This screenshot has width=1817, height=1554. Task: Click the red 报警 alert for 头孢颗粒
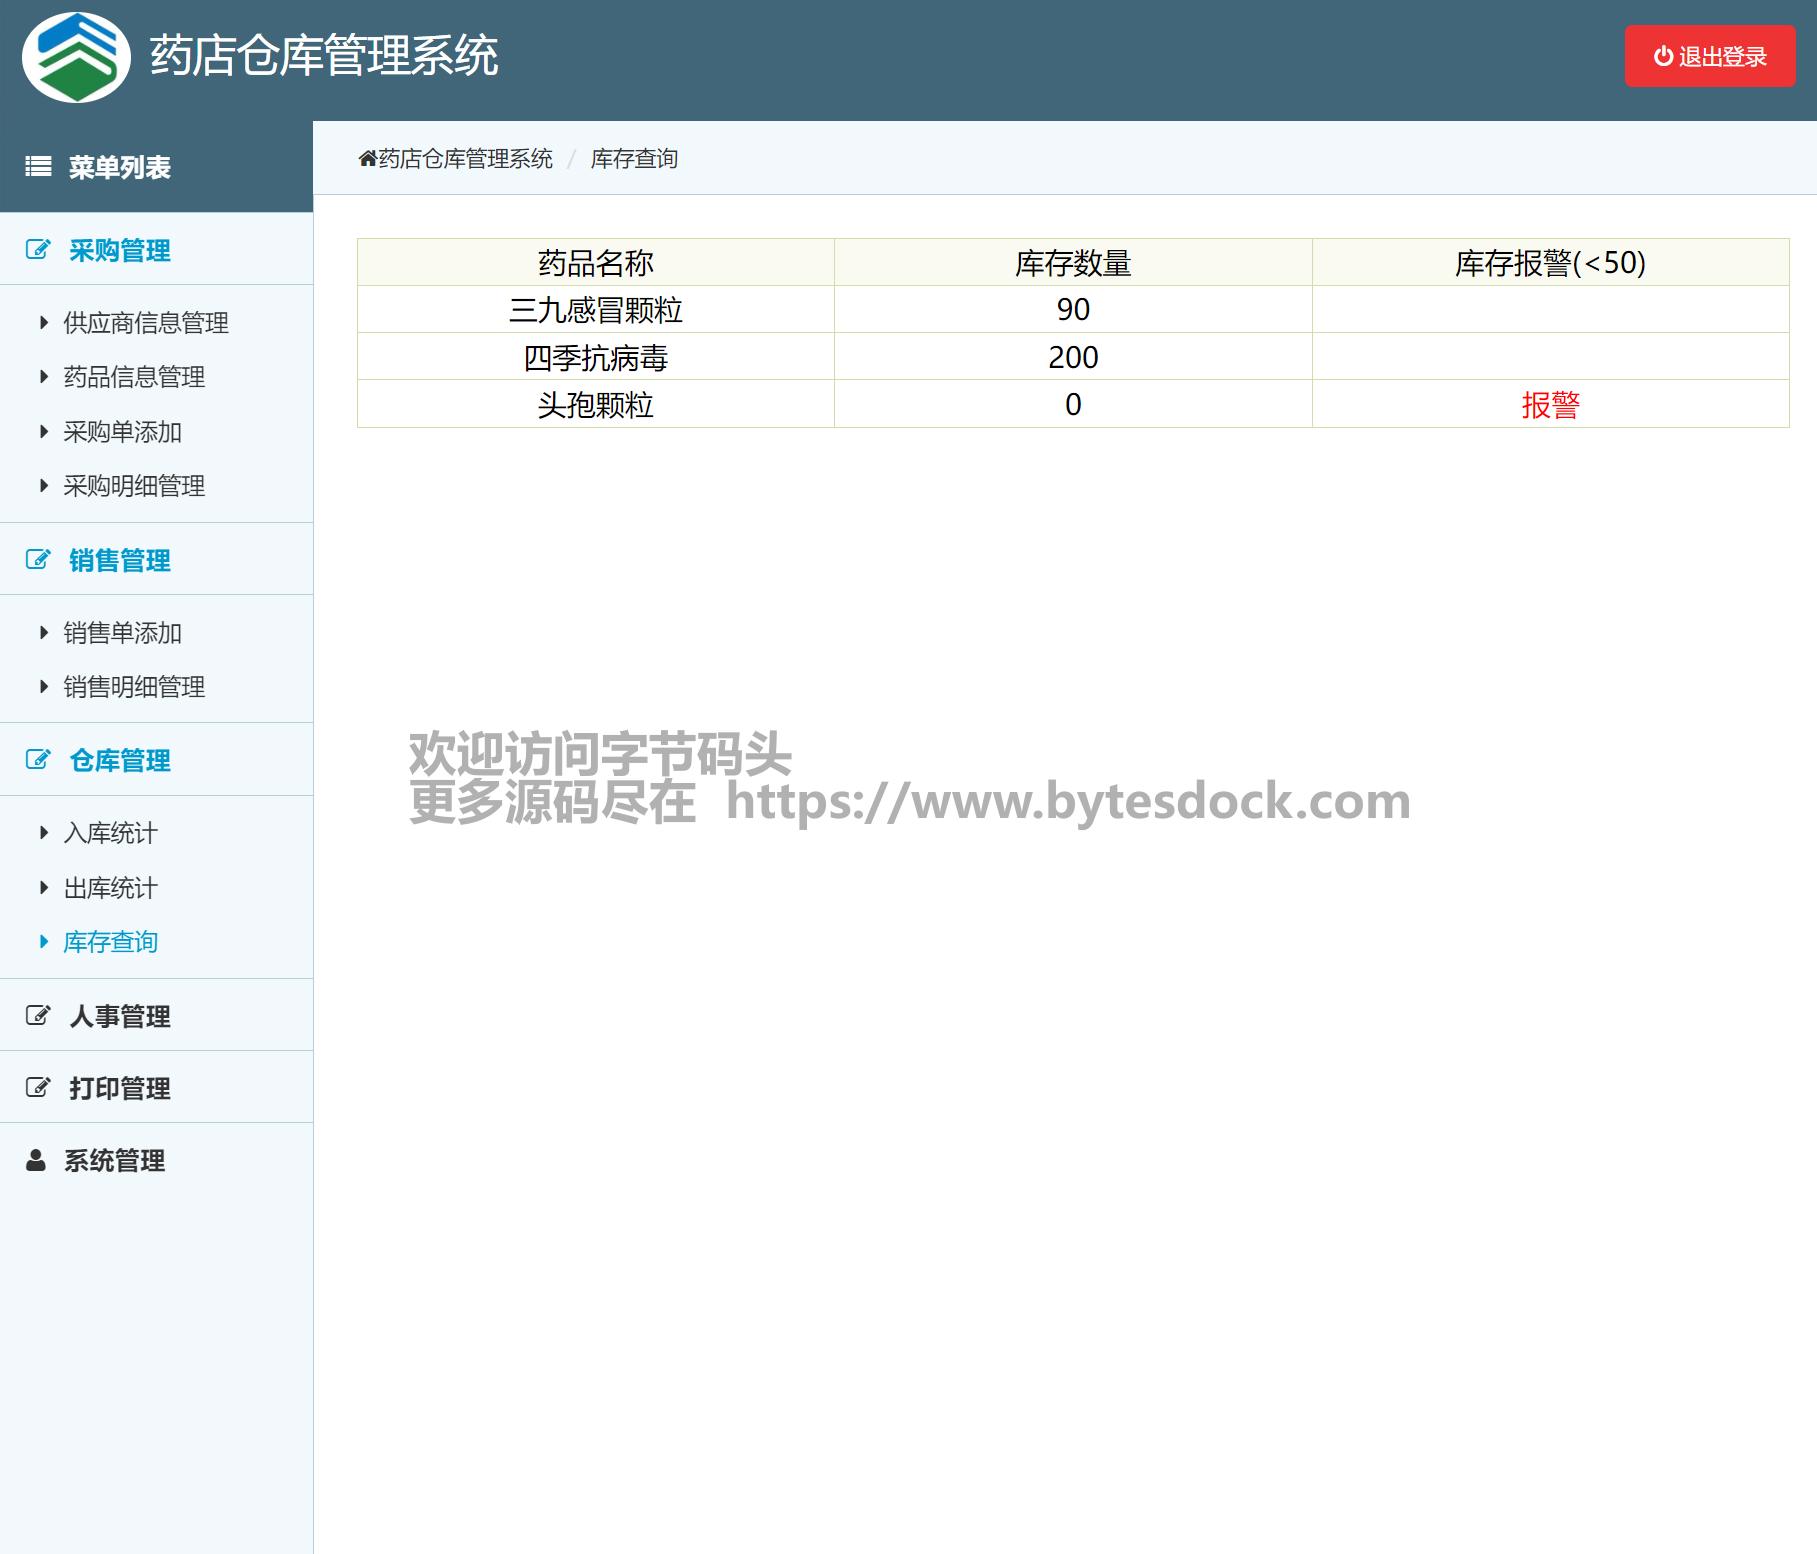point(1550,405)
